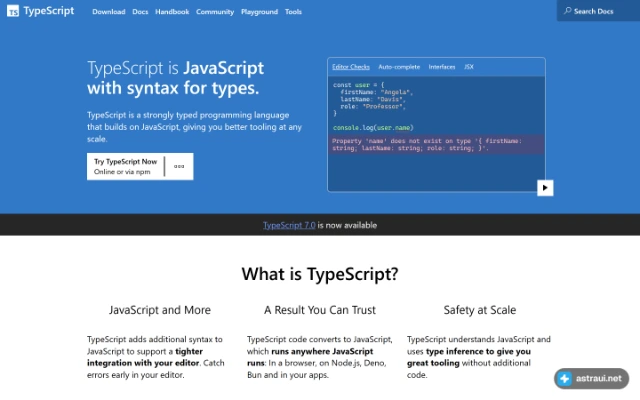
Task: Click the 'A Result You Can Trust' heading
Action: (320, 310)
